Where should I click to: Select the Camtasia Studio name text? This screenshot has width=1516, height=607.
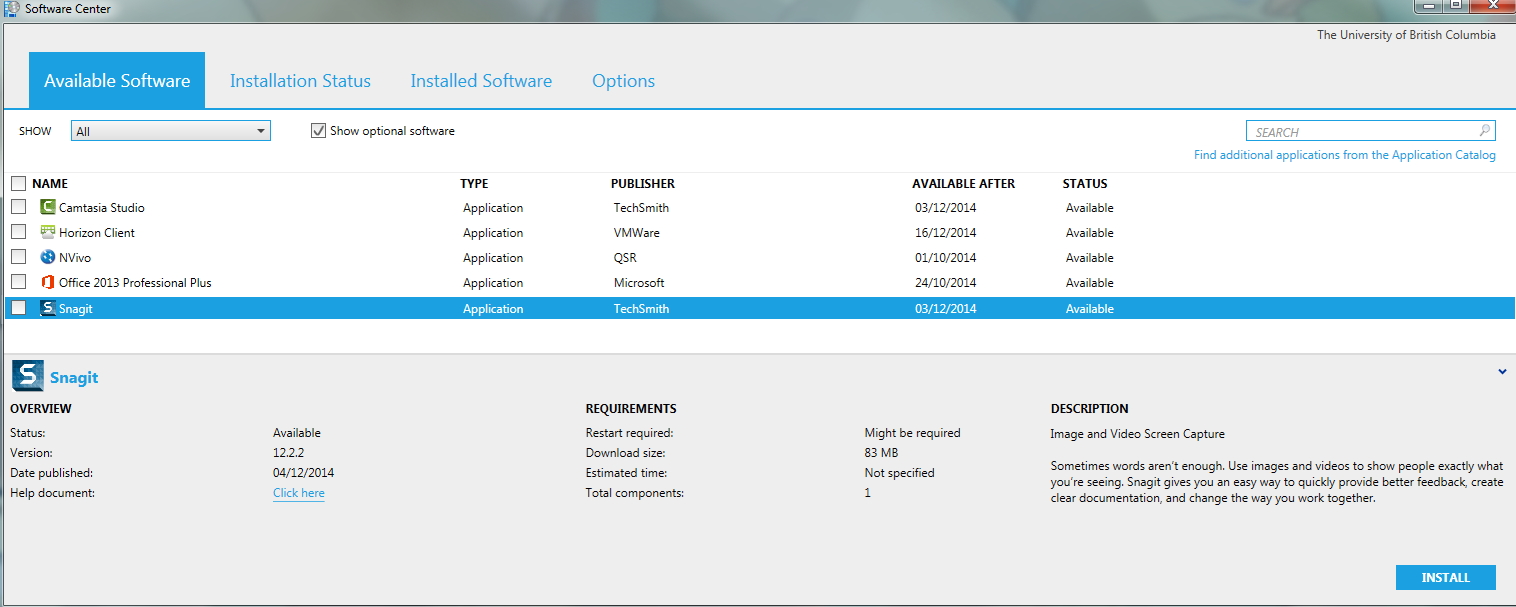point(102,208)
